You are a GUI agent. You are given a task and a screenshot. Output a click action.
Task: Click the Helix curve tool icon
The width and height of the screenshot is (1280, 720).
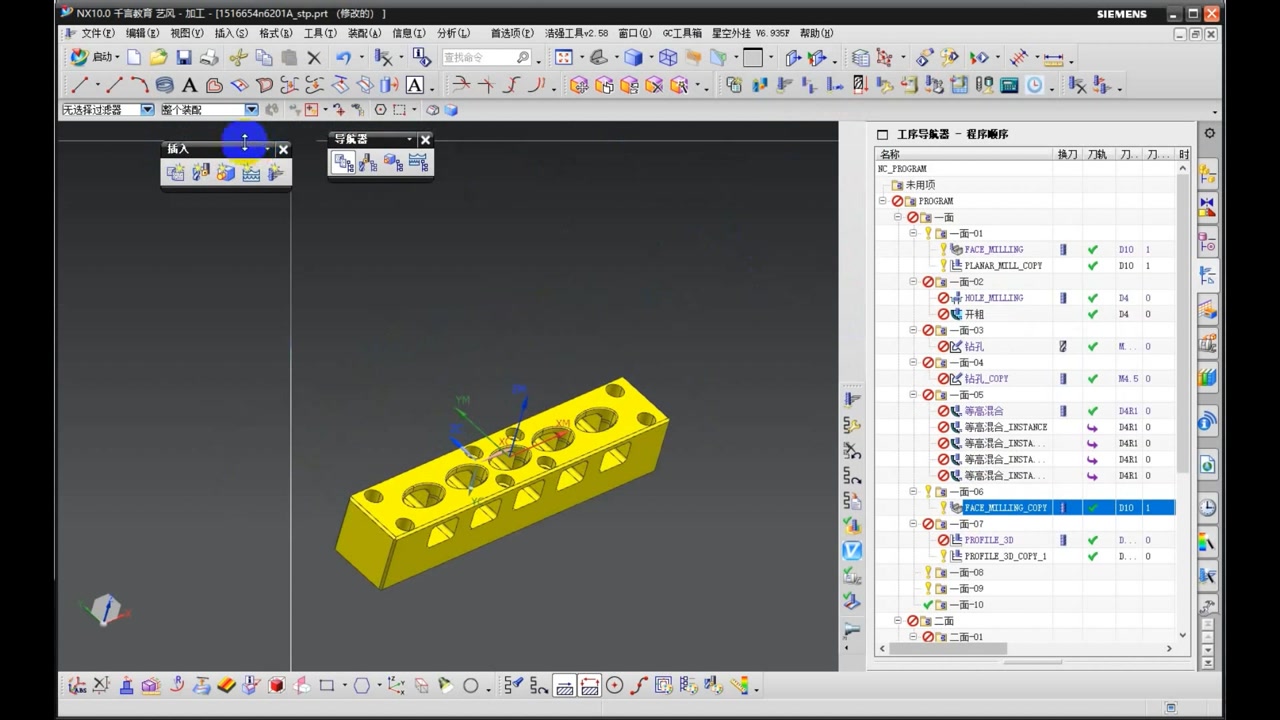click(164, 86)
